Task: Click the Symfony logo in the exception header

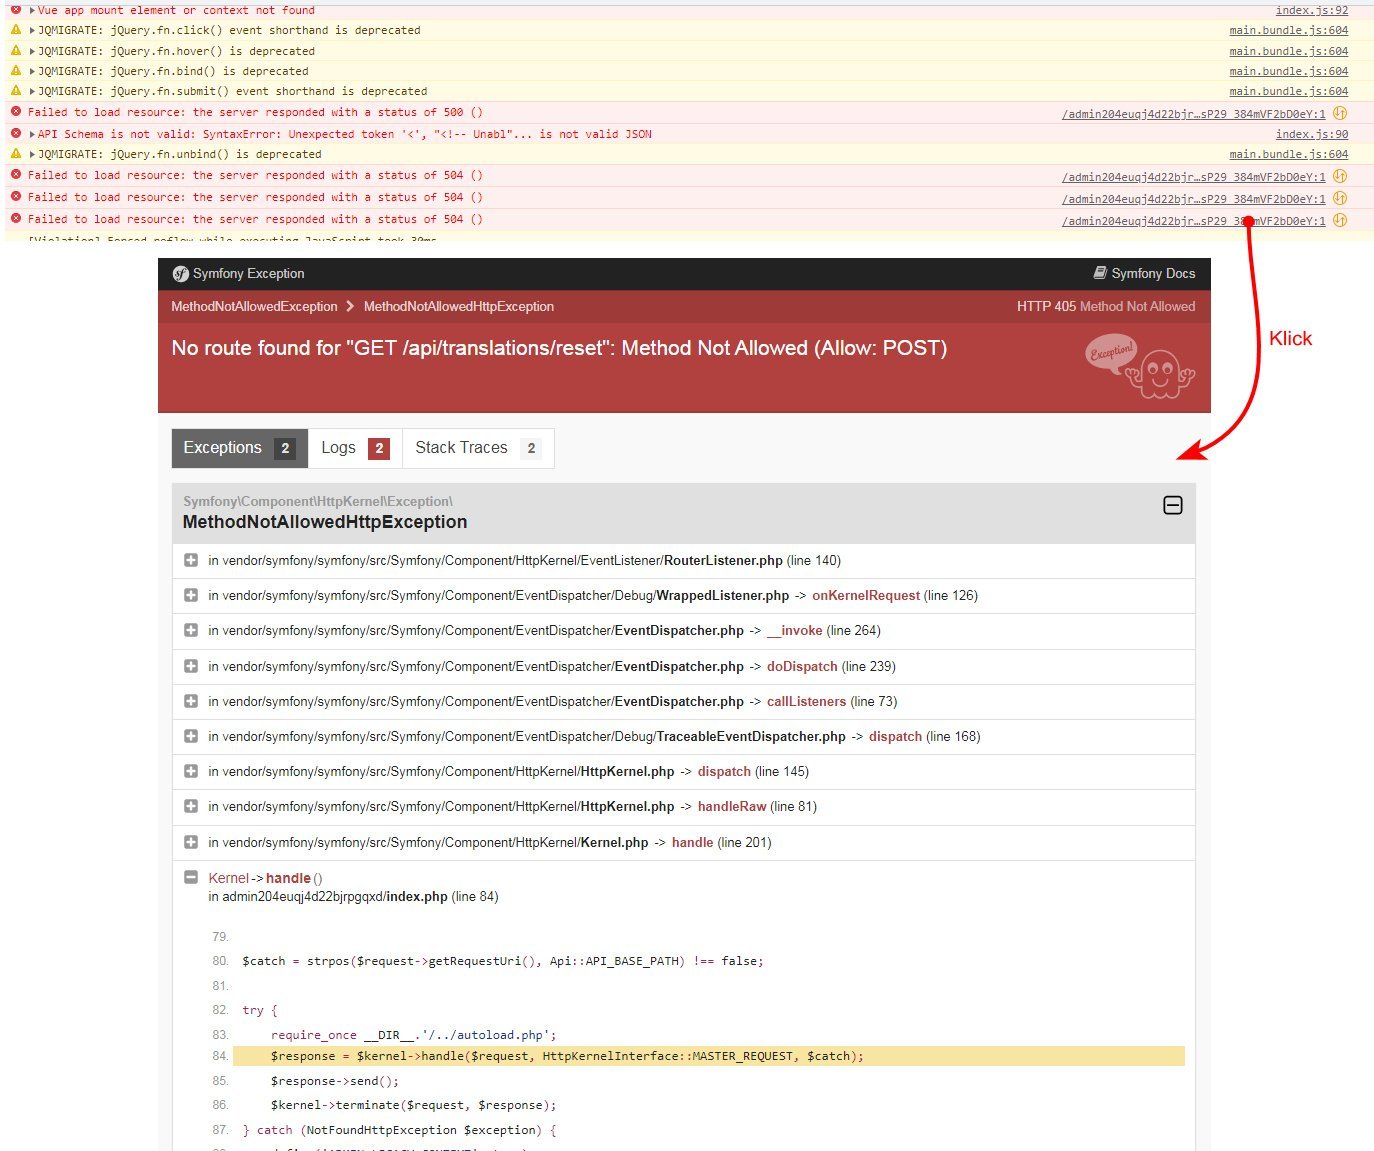Action: click(x=181, y=274)
